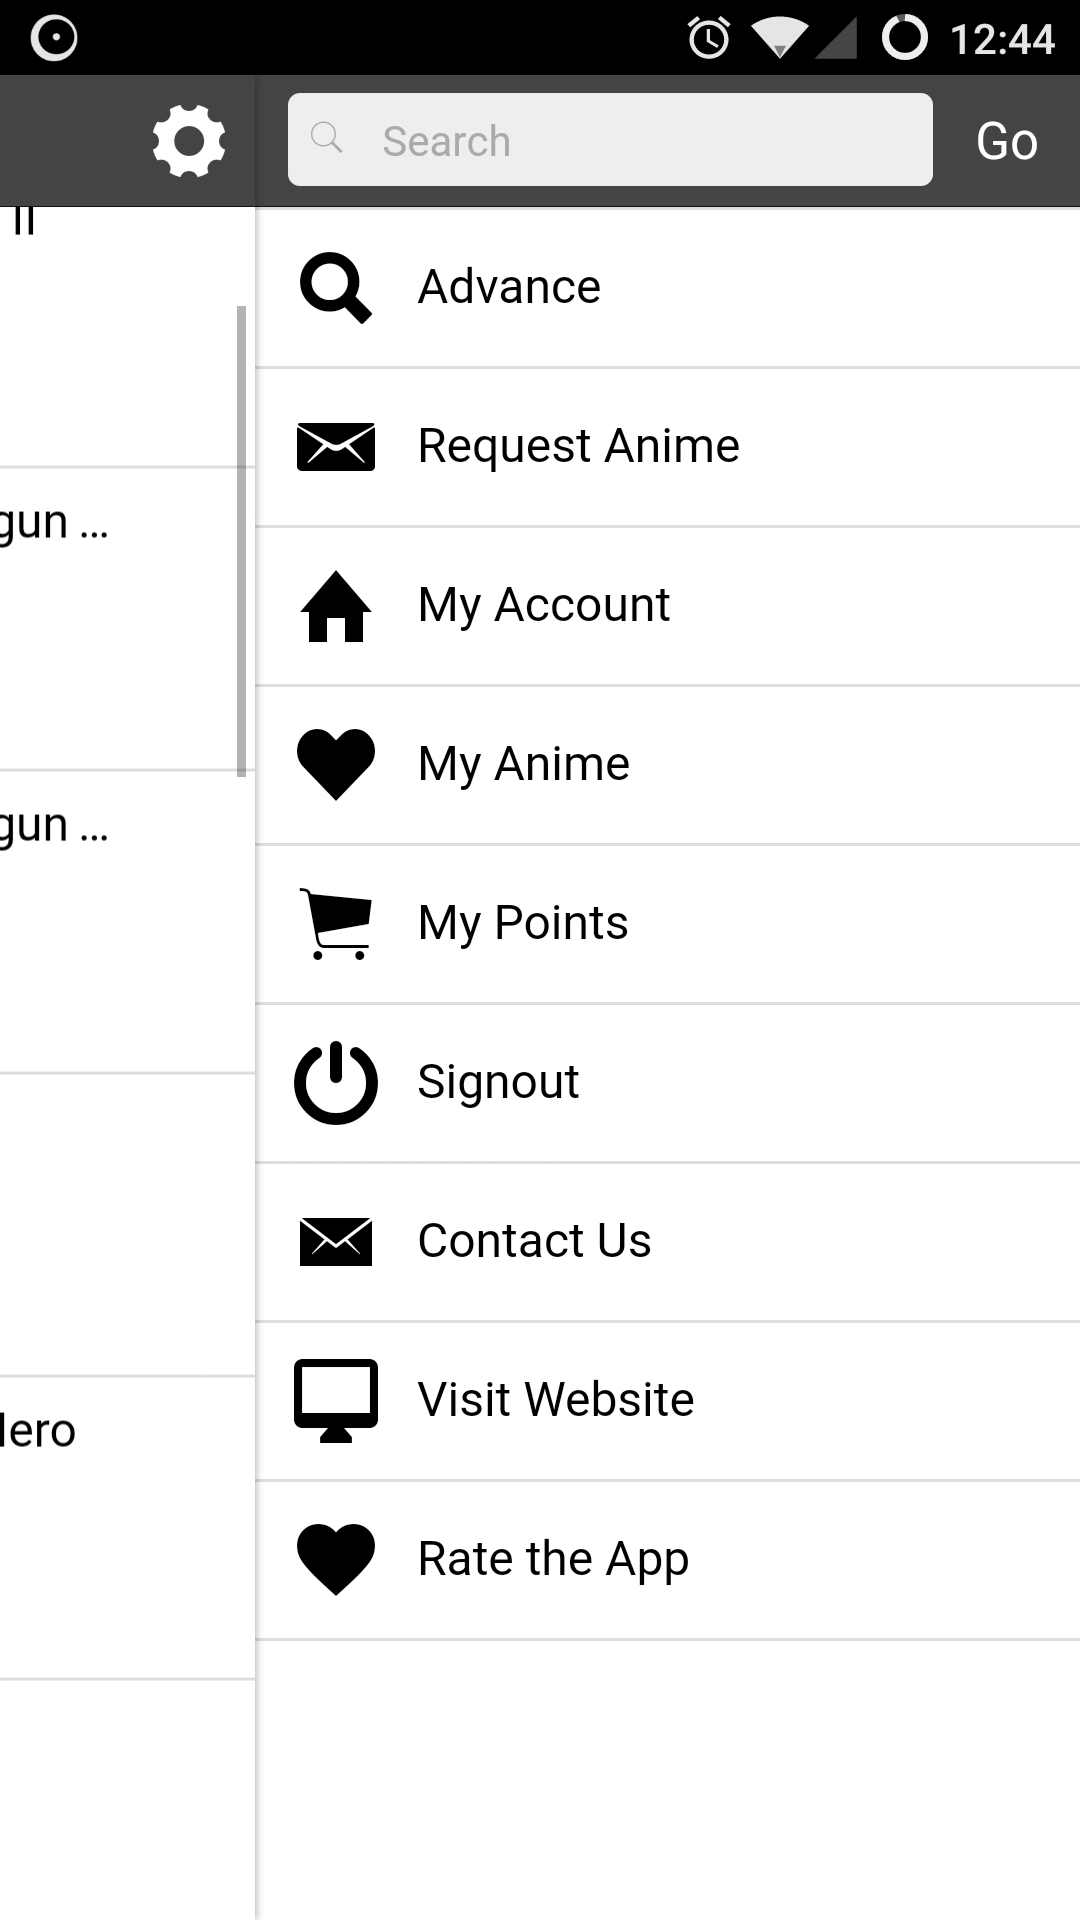Tap the heart icon beside Rate the App
The height and width of the screenshot is (1920, 1080).
336,1559
